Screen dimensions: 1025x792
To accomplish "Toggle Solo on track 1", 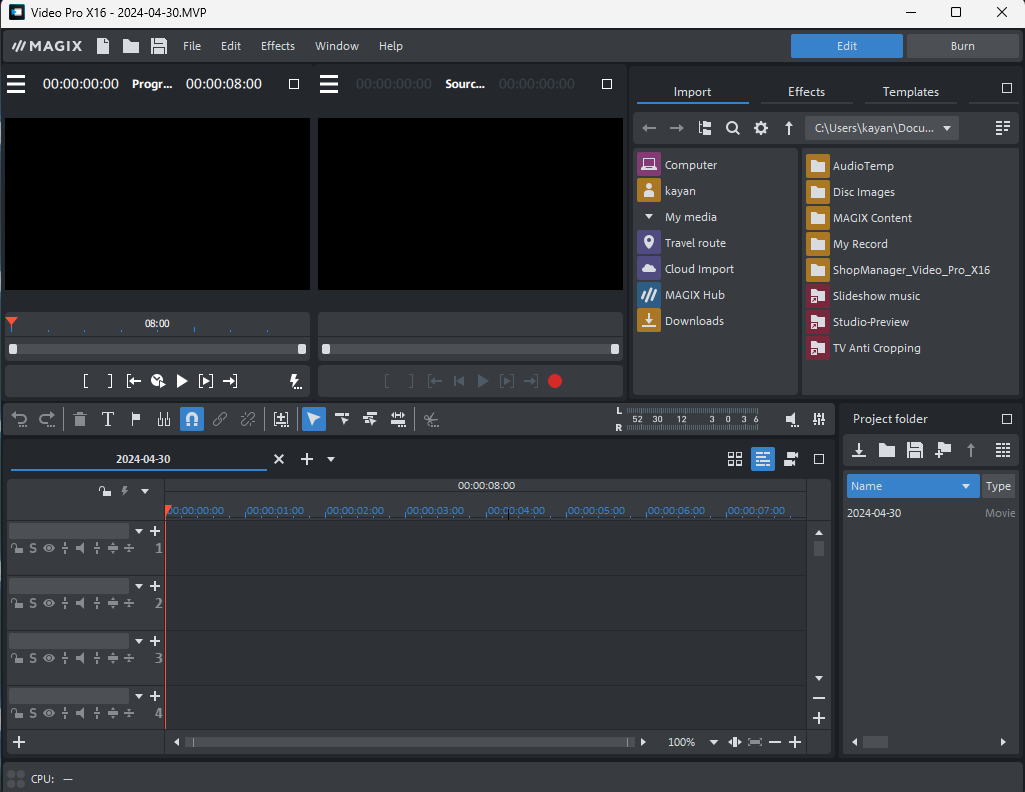I will (x=33, y=548).
